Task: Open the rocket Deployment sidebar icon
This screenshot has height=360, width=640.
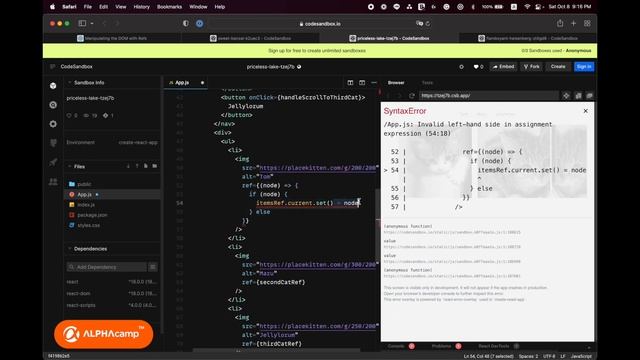Action: click(x=53, y=162)
